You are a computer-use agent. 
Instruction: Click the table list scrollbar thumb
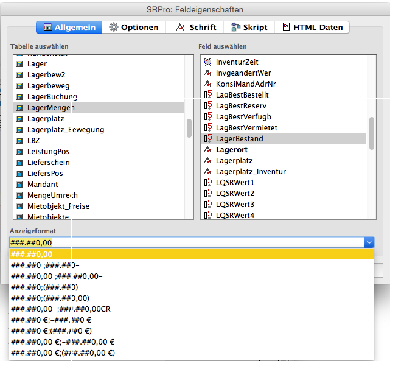click(x=189, y=128)
